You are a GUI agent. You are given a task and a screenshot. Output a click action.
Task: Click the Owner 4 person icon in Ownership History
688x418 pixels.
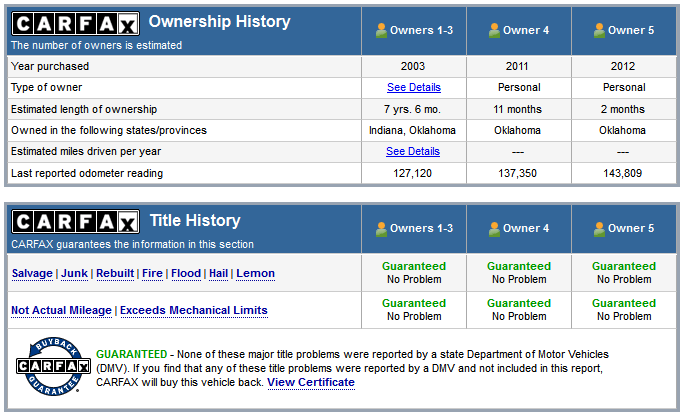point(494,30)
